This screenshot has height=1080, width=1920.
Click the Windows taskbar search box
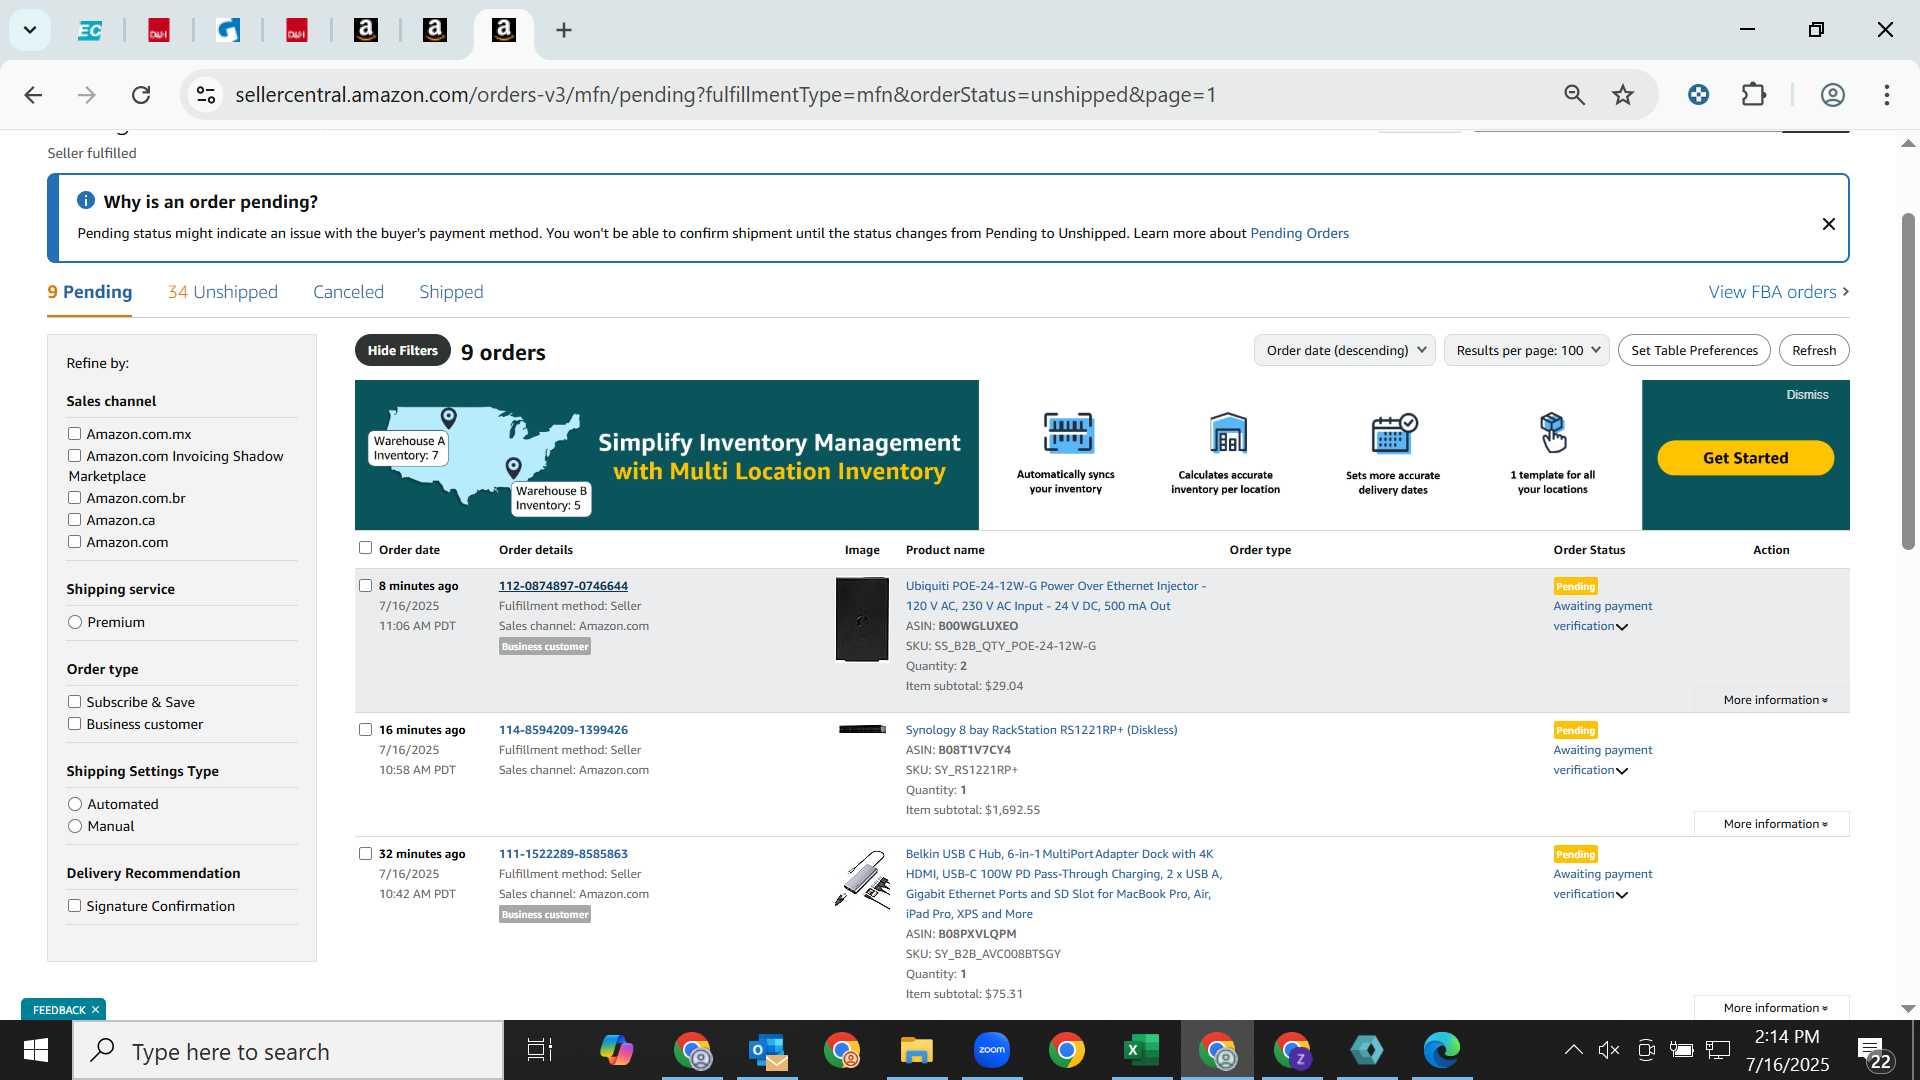point(288,1051)
